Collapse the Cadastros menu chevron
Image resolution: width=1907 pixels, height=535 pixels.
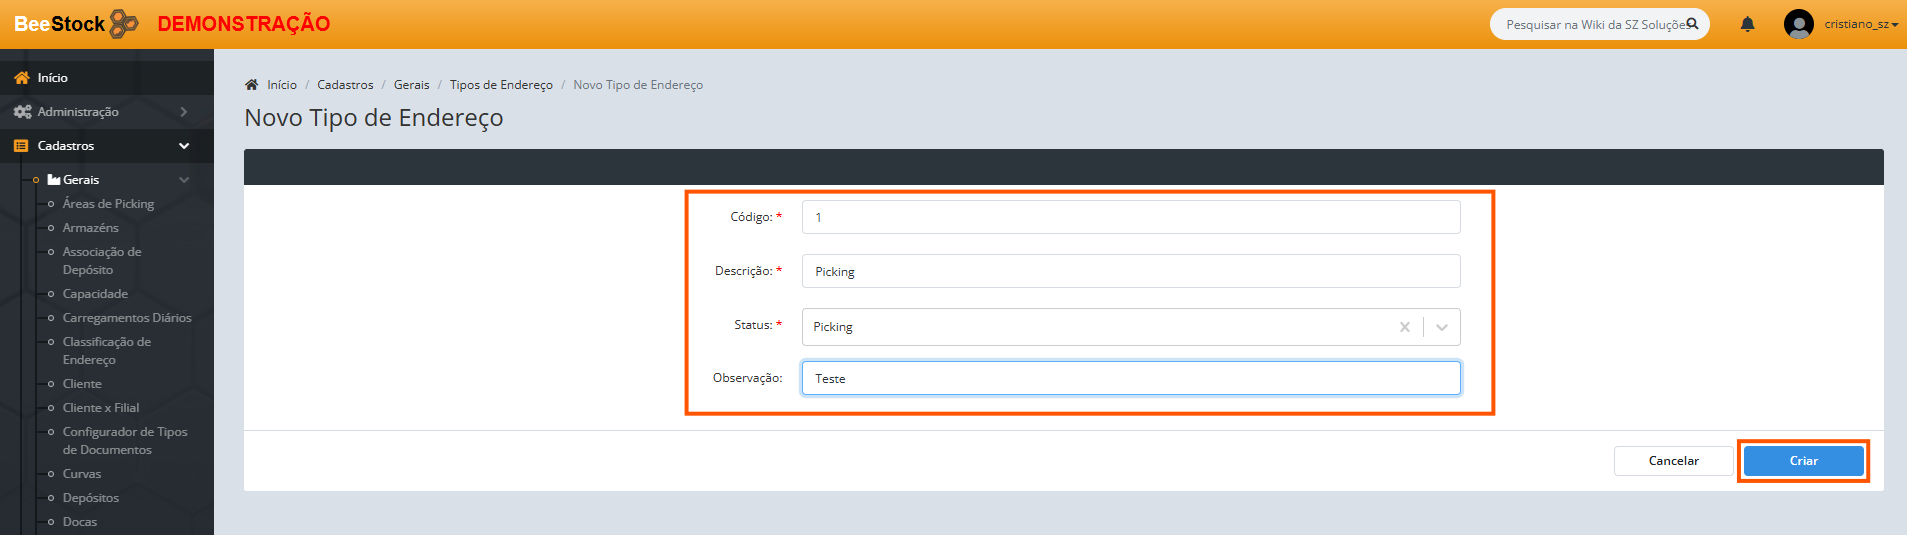click(184, 146)
